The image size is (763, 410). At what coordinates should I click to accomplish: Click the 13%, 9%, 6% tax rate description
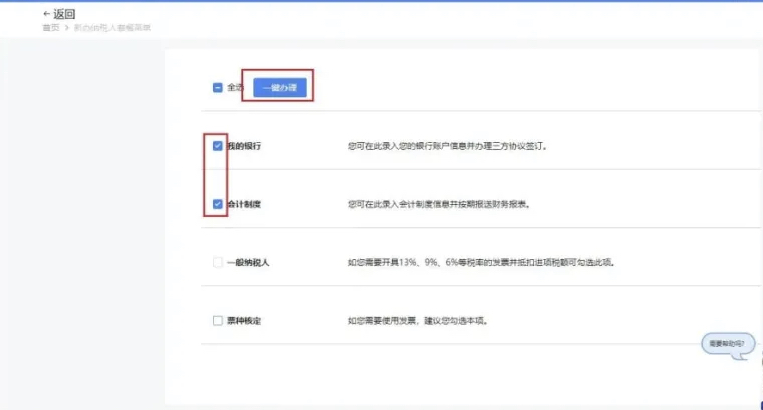pos(480,263)
